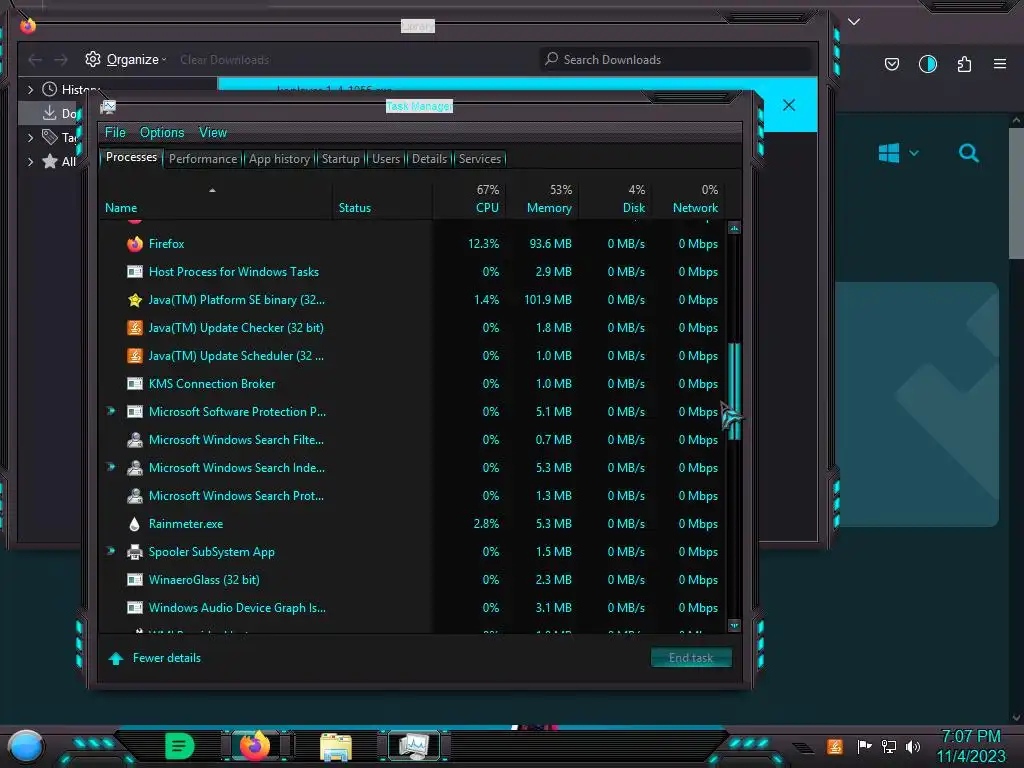Open the Extensions puzzle icon in Firefox
Viewport: 1024px width, 768px height.
964,64
